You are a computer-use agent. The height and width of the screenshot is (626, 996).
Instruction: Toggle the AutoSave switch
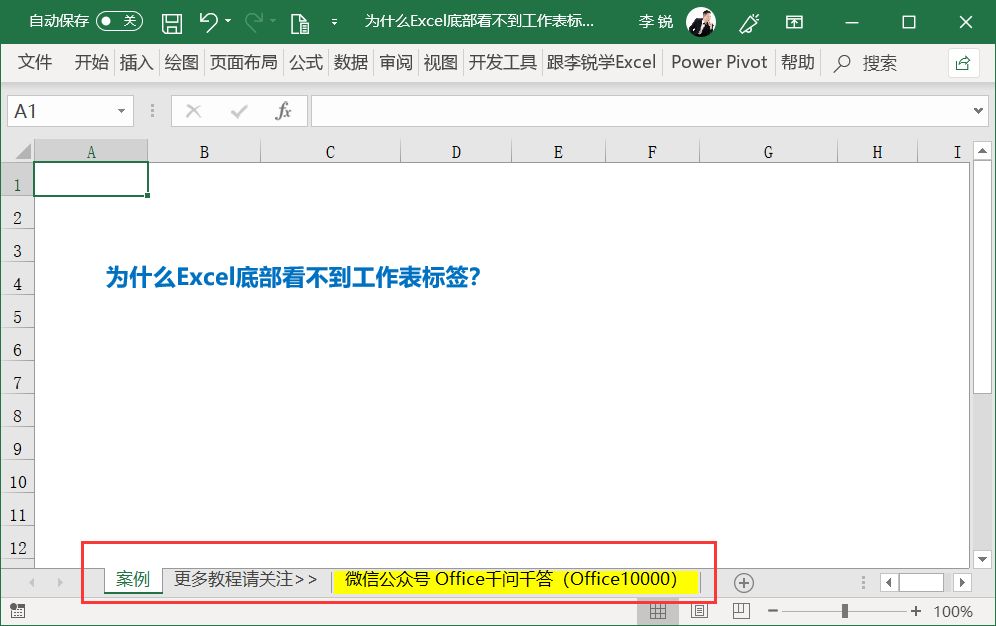pos(119,21)
